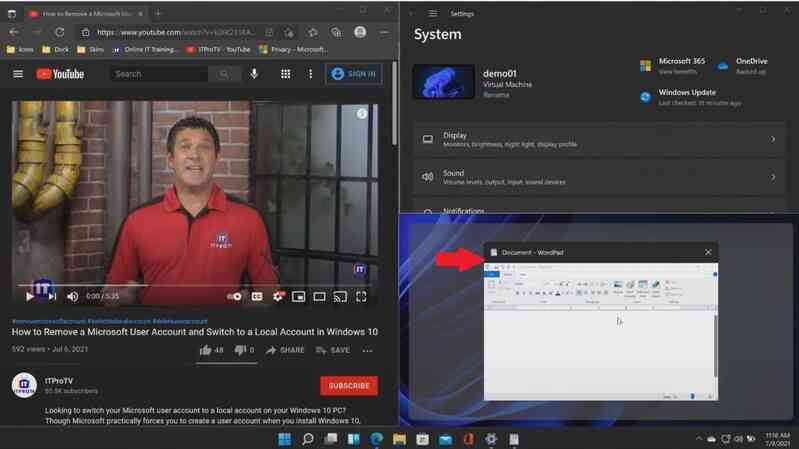The image size is (799, 449).
Task: Close the Document - WordPad preview
Action: click(x=708, y=252)
